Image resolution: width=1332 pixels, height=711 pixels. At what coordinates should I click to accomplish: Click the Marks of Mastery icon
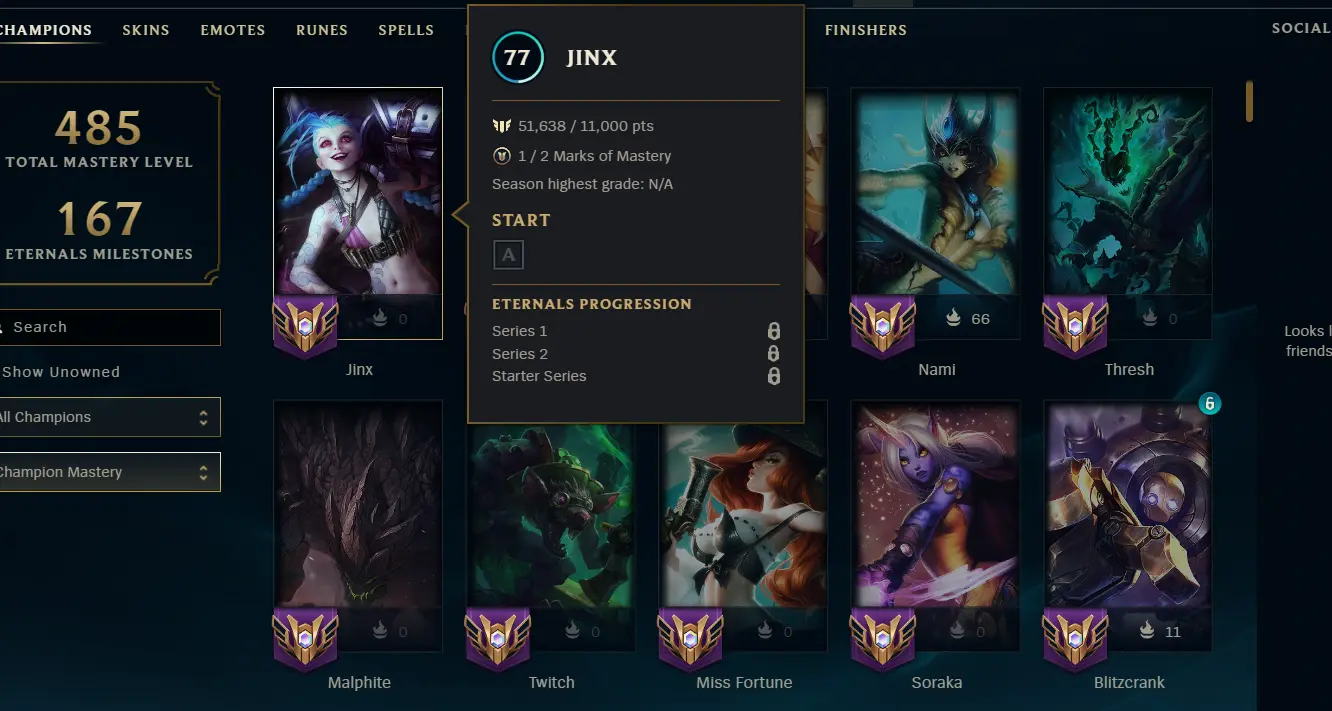[502, 156]
